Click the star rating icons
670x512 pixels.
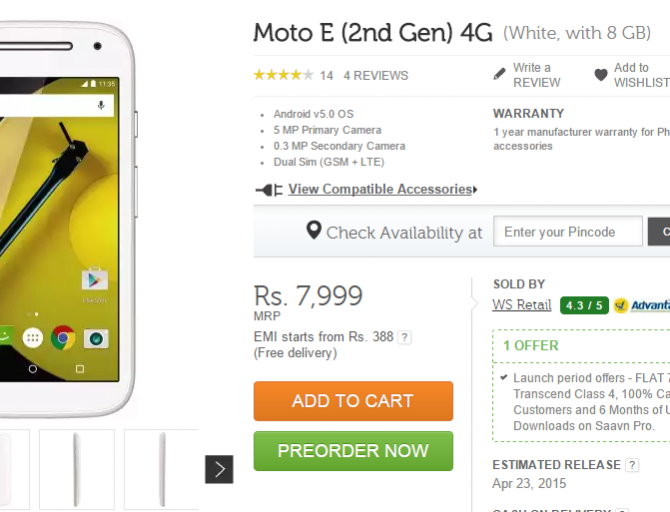click(282, 75)
